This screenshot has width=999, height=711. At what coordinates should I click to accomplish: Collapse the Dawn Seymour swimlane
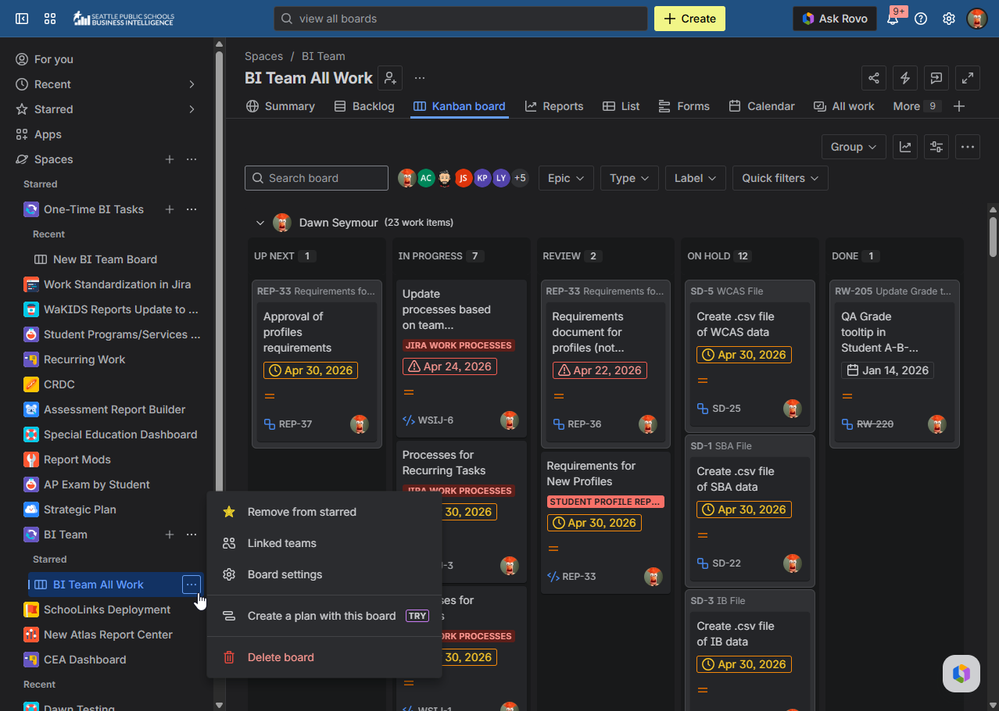259,223
